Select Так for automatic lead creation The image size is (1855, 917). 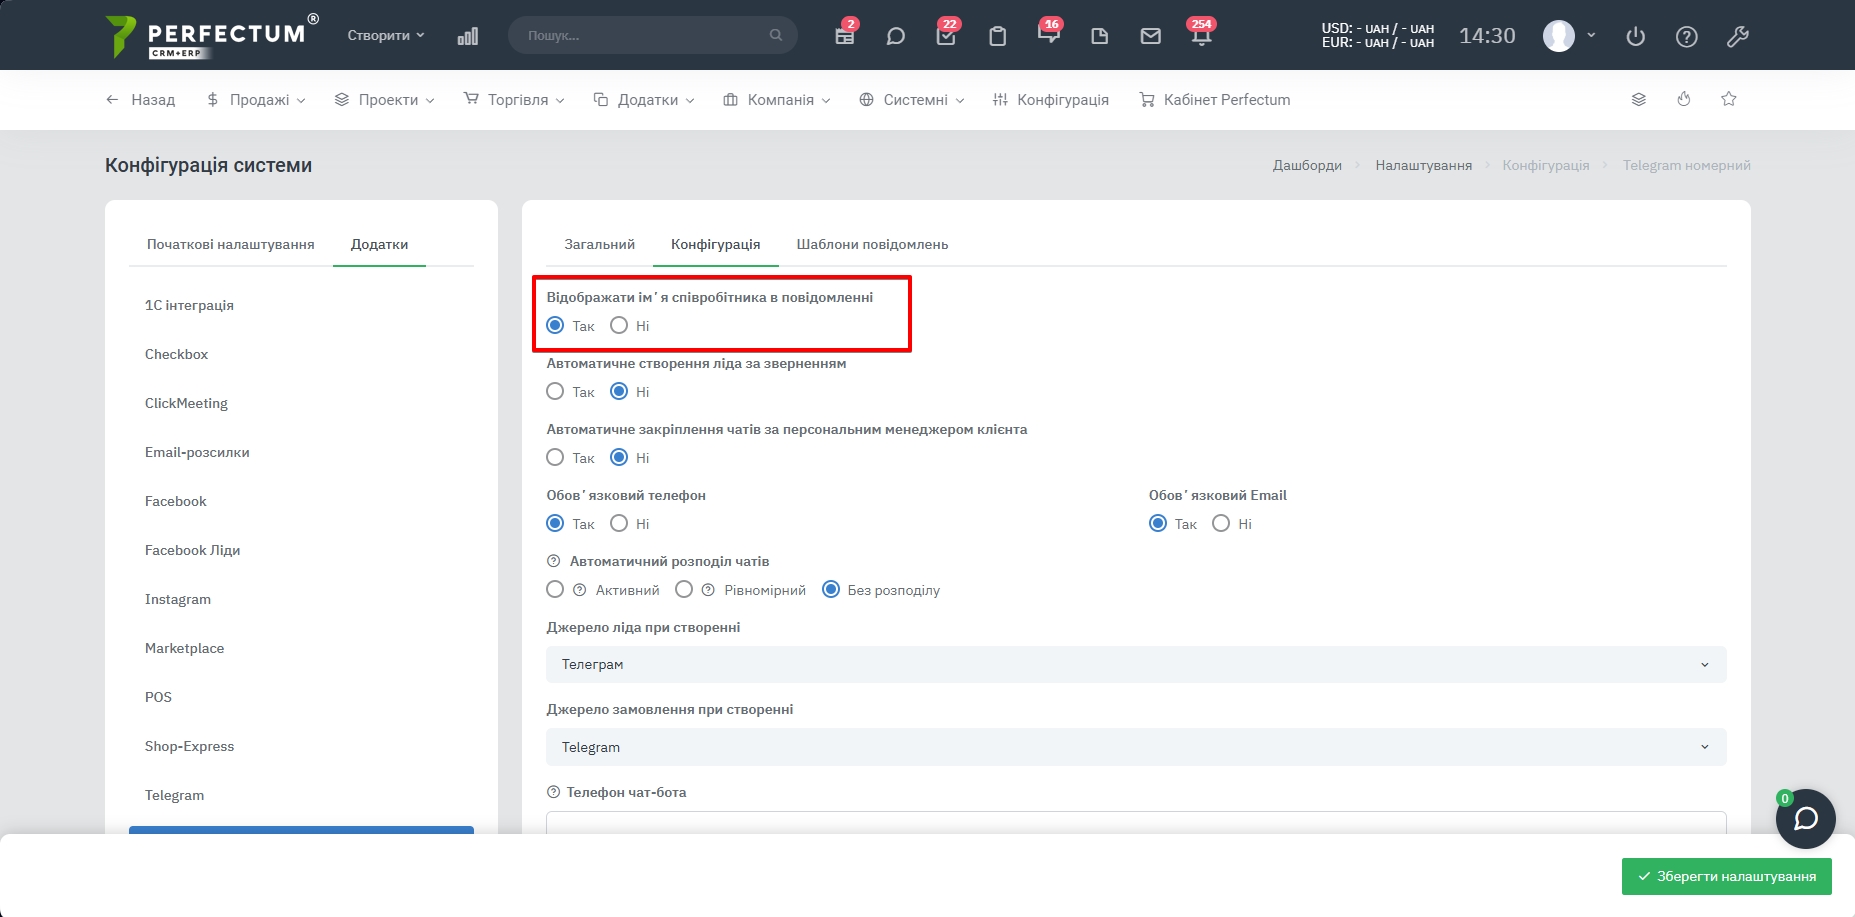pos(556,391)
